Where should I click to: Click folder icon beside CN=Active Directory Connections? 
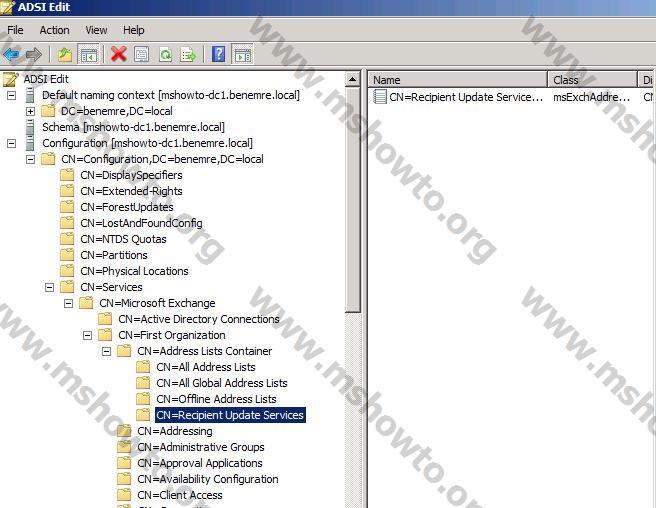click(105, 319)
